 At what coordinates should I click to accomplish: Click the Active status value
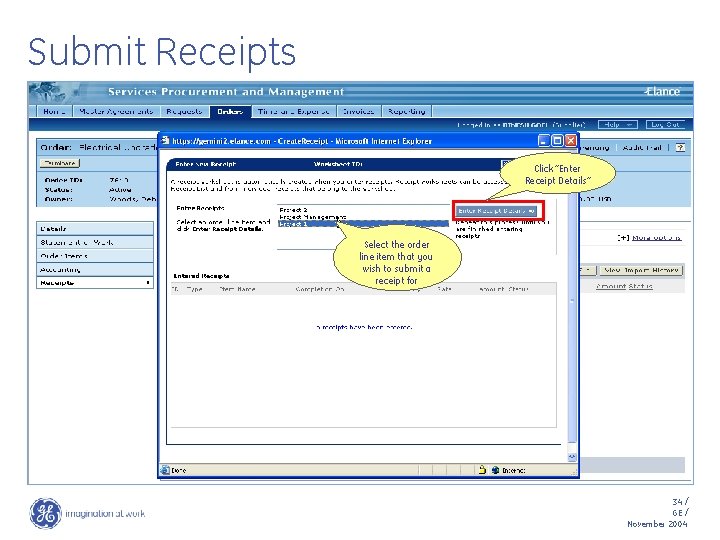tap(120, 190)
